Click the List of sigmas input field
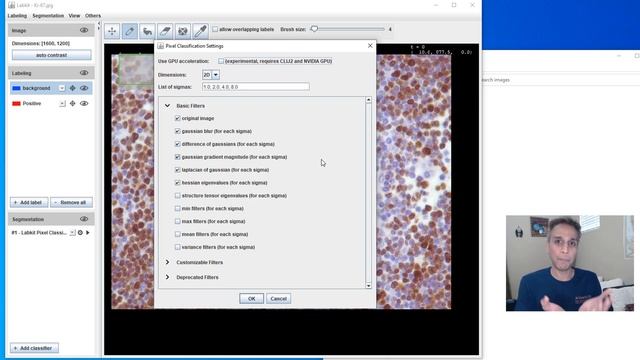Viewport: 640px width, 360px height. point(256,87)
